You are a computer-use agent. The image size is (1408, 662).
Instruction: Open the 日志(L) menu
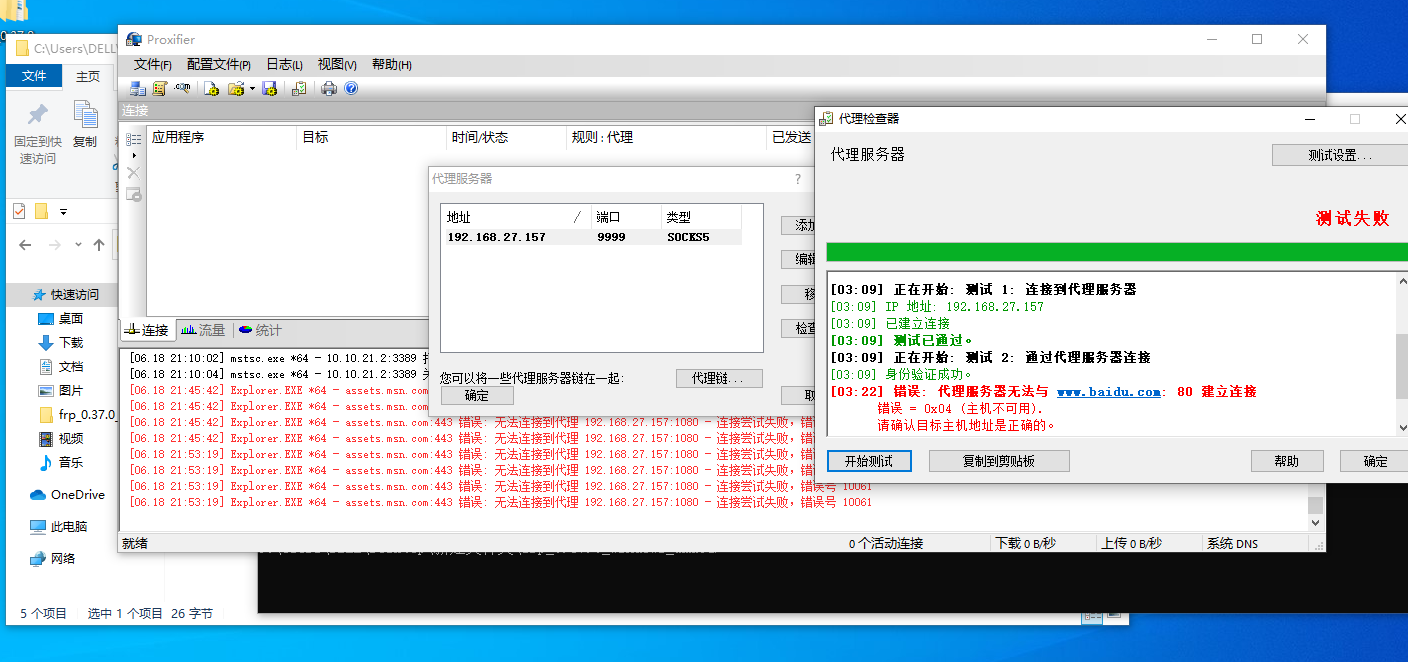tap(284, 64)
